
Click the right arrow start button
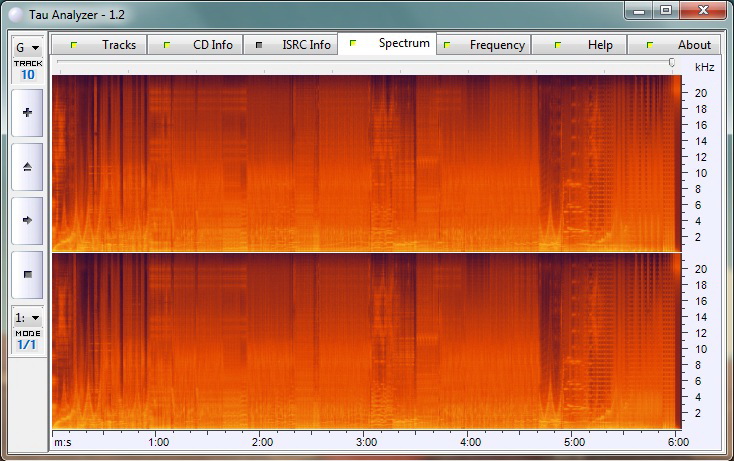[x=27, y=220]
